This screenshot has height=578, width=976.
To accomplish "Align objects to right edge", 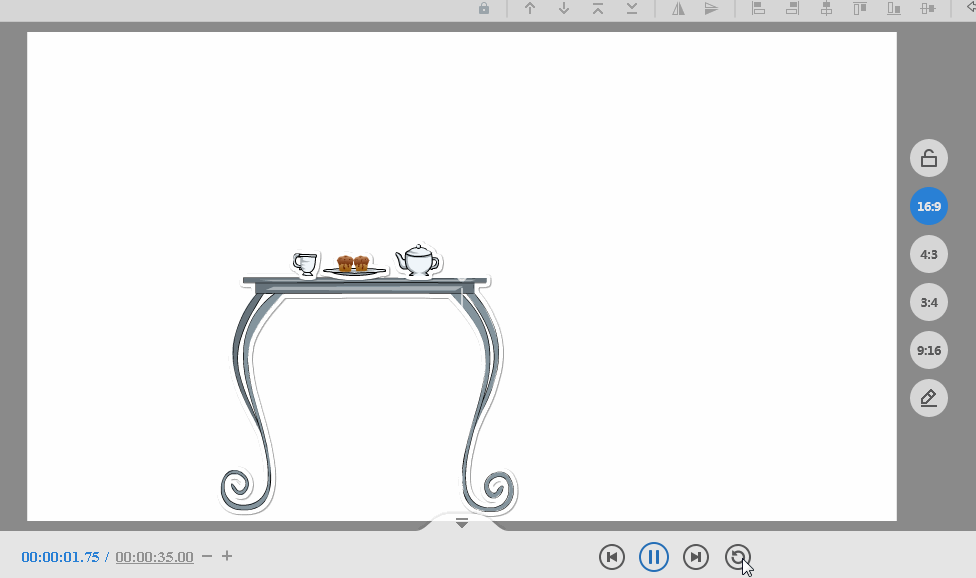I will [x=792, y=8].
